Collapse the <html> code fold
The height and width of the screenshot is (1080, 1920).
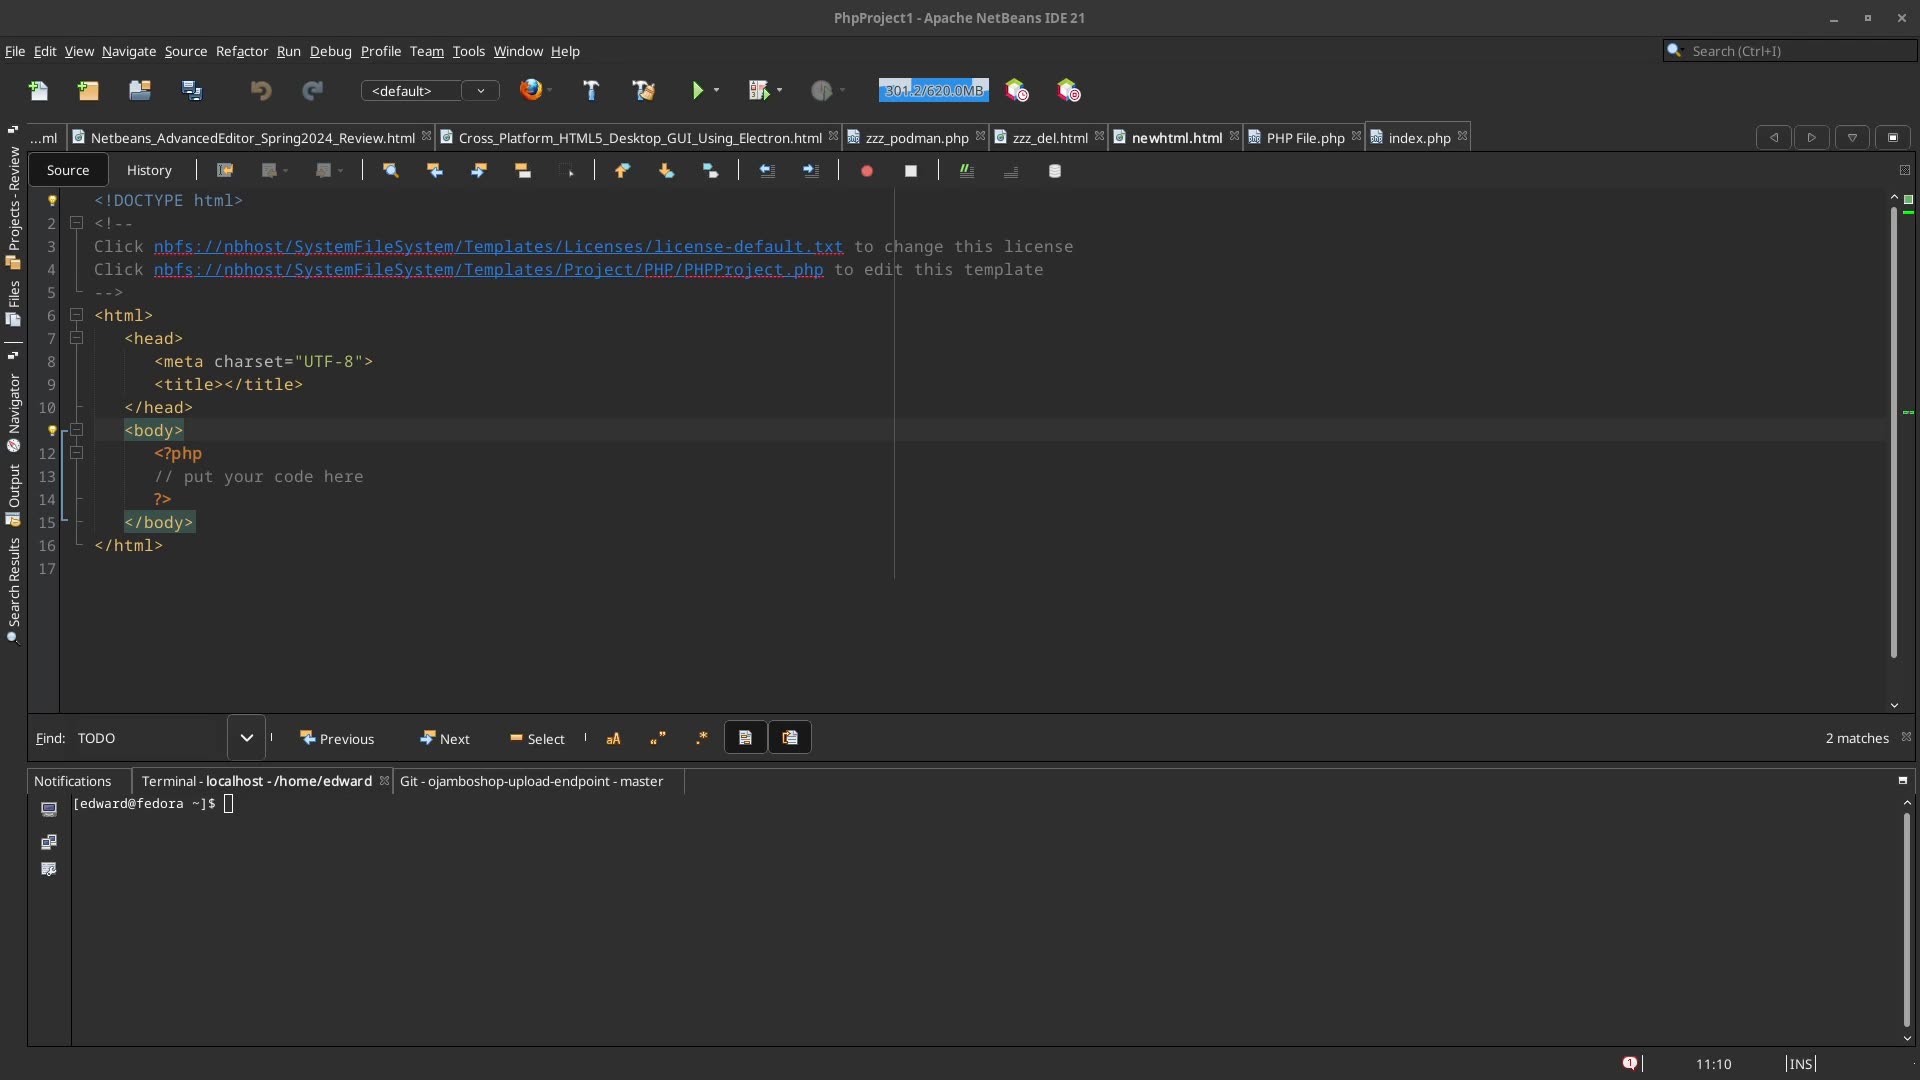click(77, 315)
